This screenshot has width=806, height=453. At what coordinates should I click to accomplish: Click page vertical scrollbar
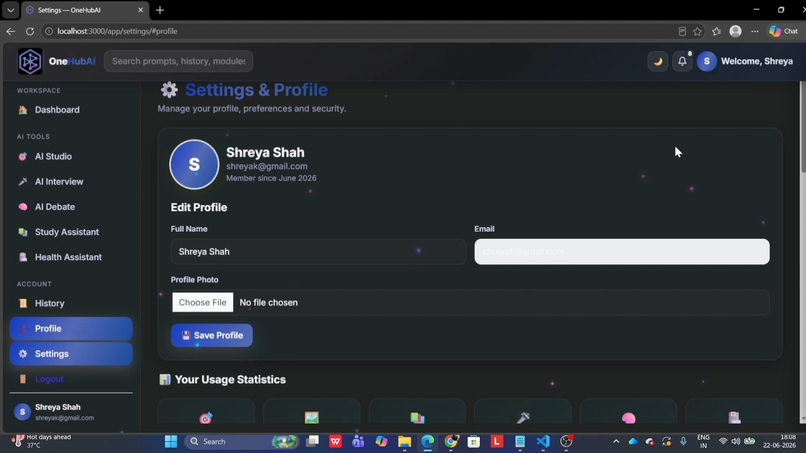(802, 128)
